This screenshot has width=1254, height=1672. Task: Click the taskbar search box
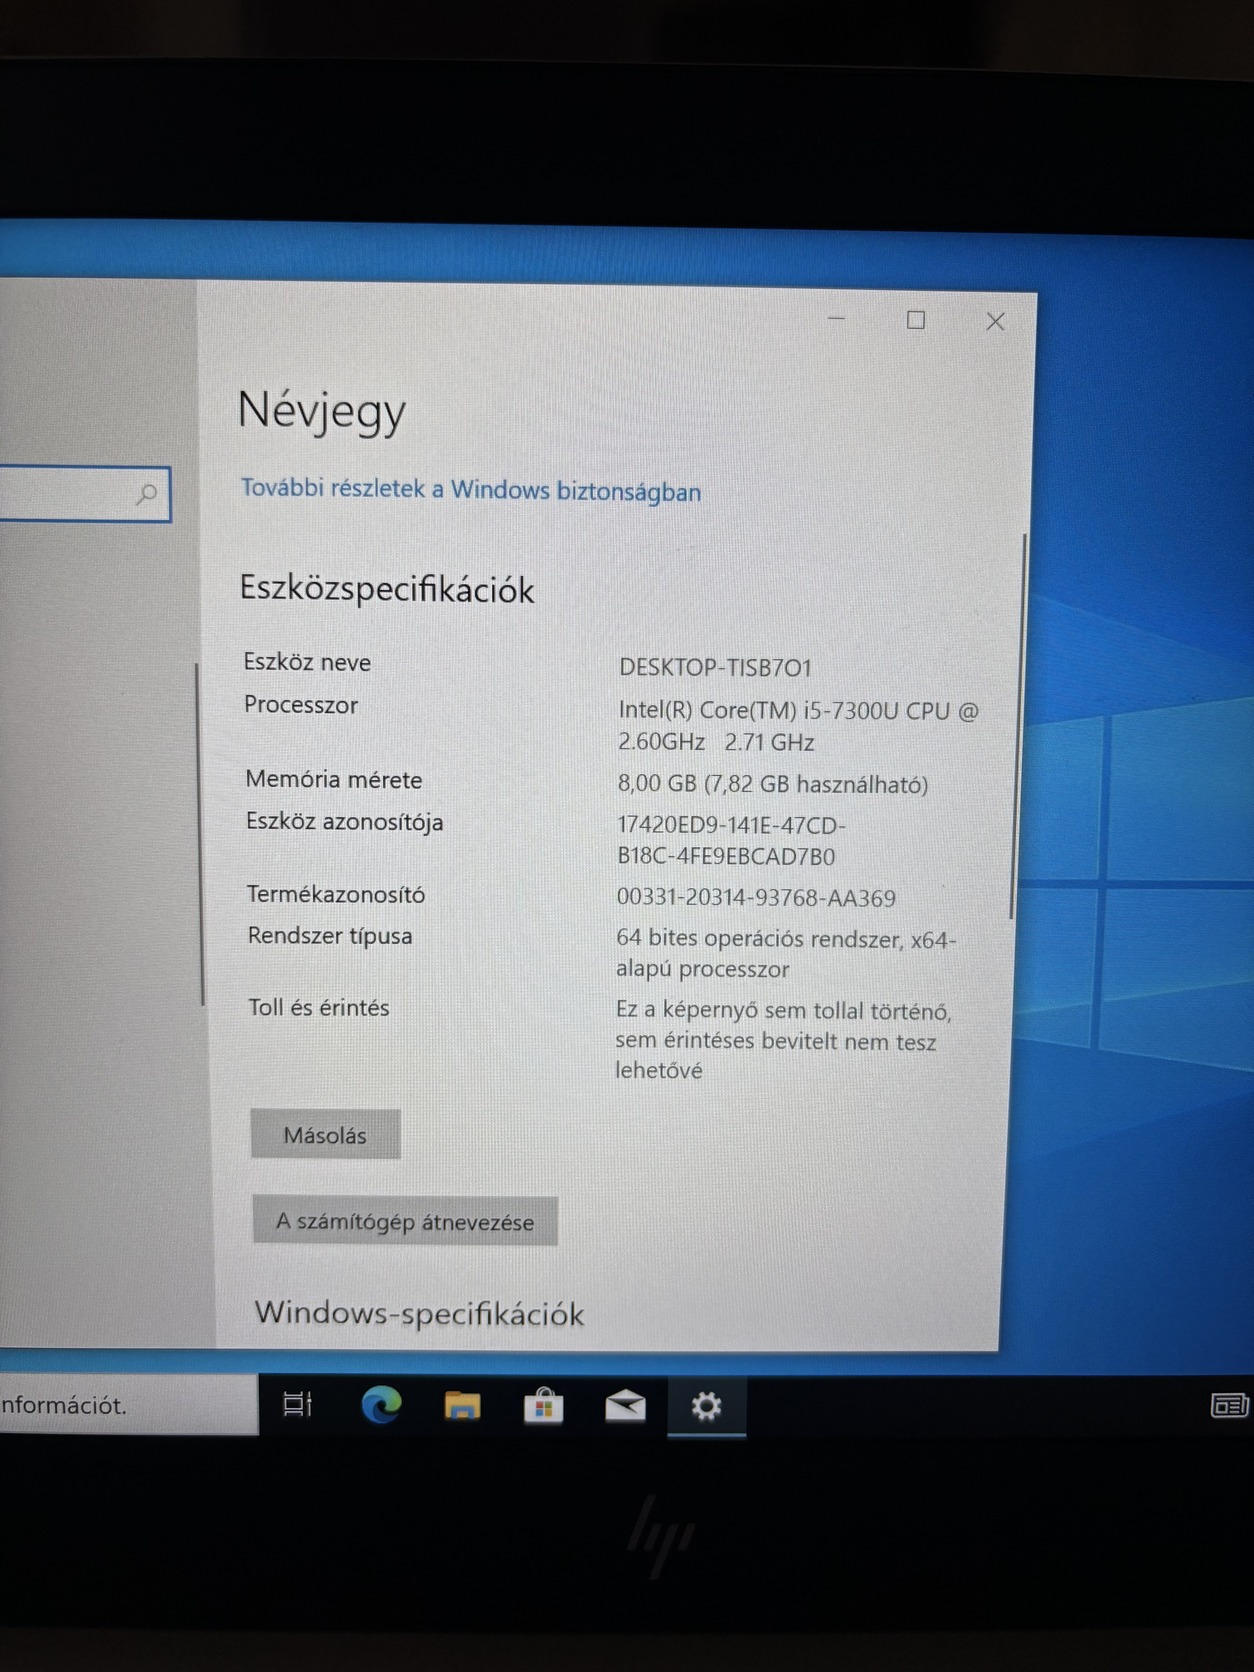click(128, 1405)
